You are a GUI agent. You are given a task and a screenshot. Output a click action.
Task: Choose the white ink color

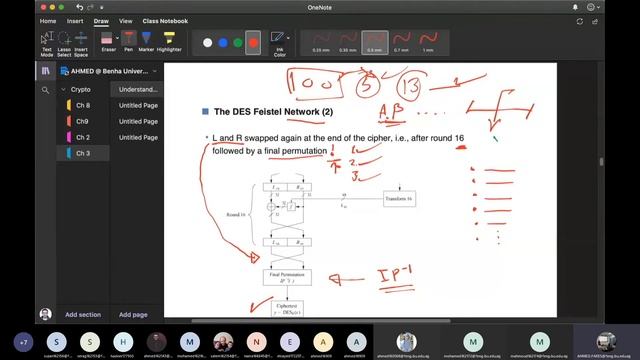207,42
